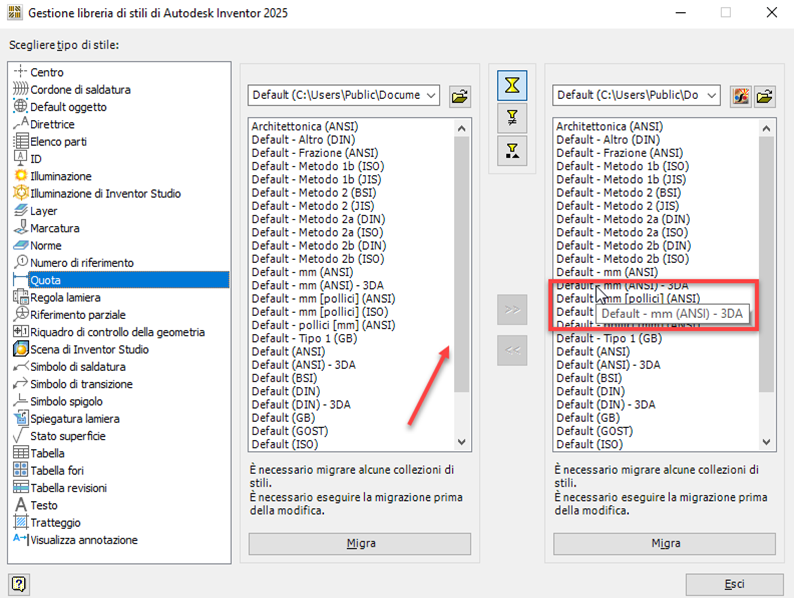
Task: Select Default (BSI) in right list
Action: pos(589,378)
